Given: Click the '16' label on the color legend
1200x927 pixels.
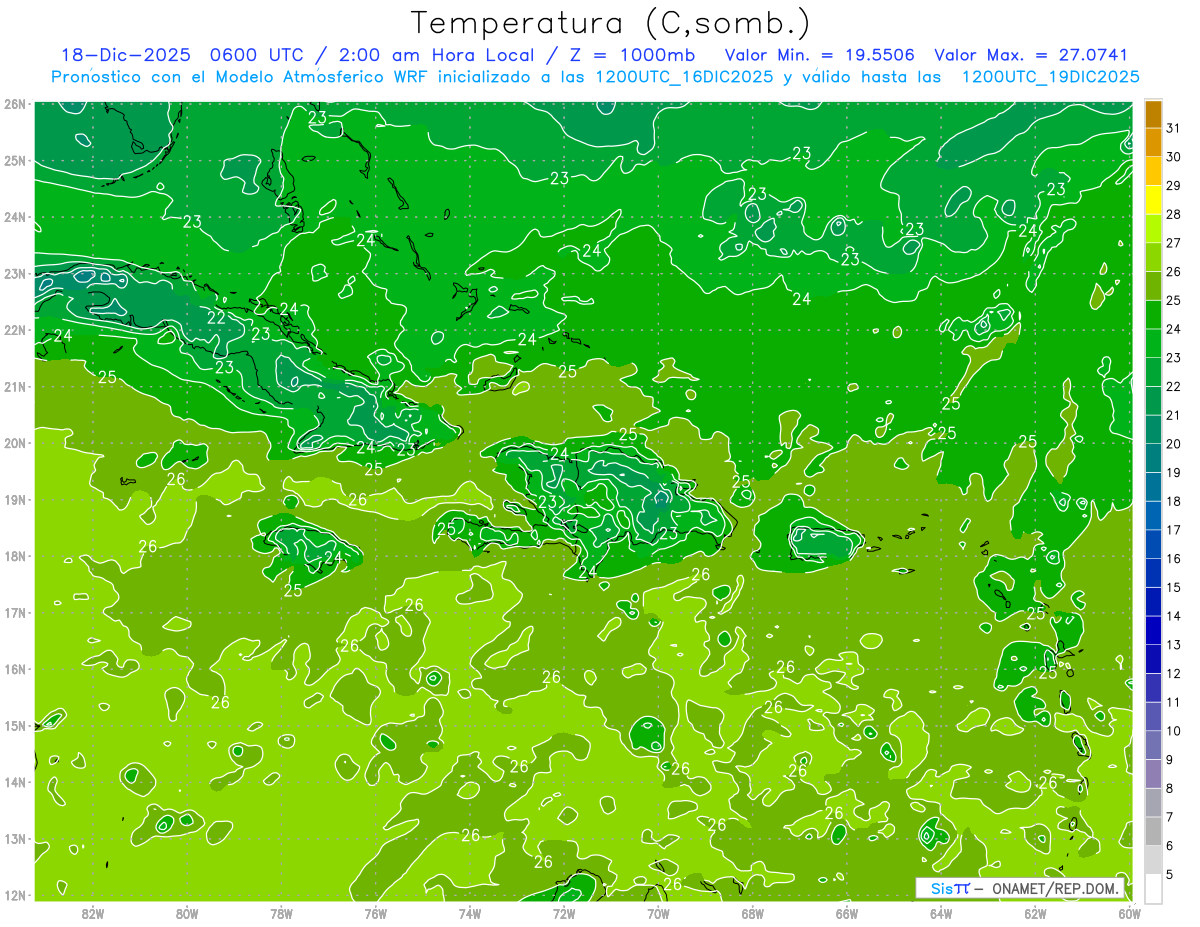Looking at the screenshot, I should [1174, 559].
